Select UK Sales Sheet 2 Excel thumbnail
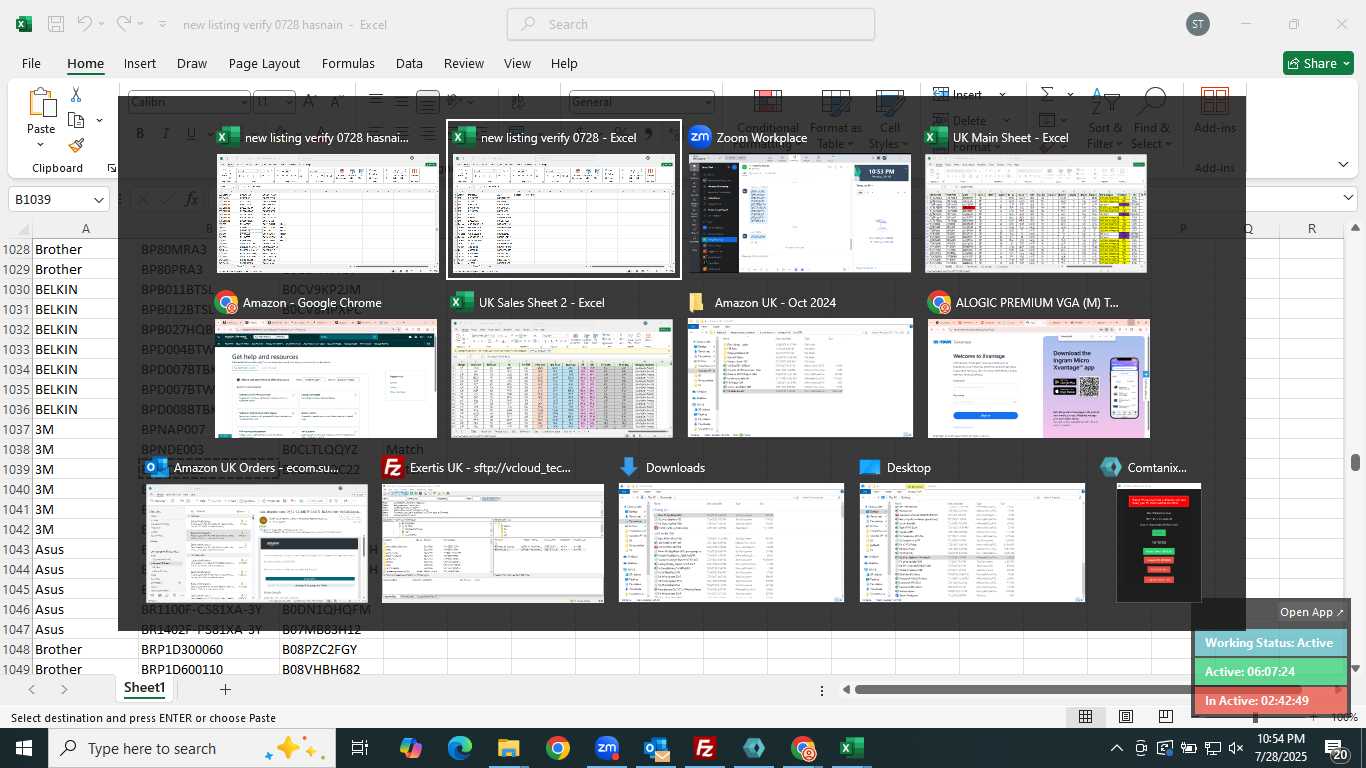1366x768 pixels. (x=562, y=364)
